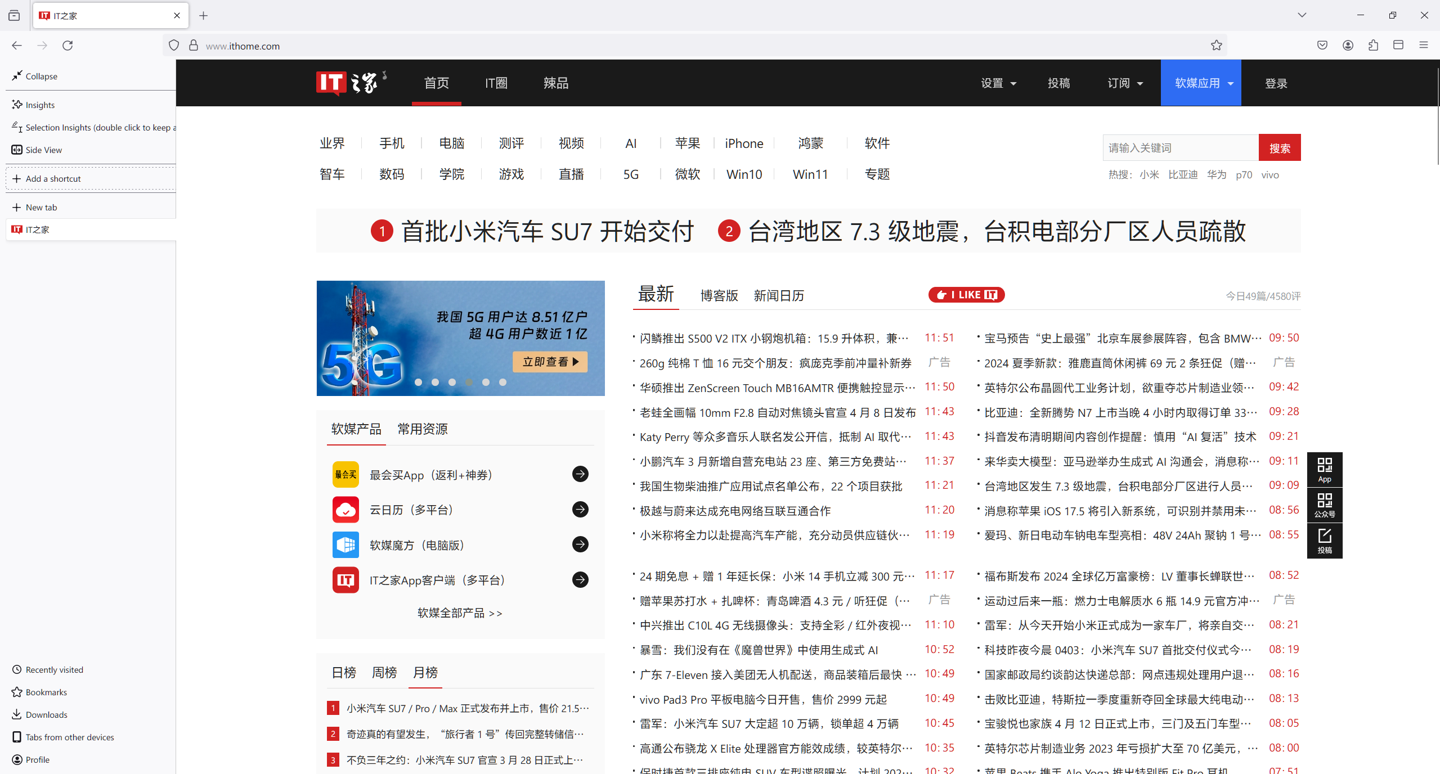Open the extensions puzzle icon
The width and height of the screenshot is (1440, 774).
point(1373,45)
